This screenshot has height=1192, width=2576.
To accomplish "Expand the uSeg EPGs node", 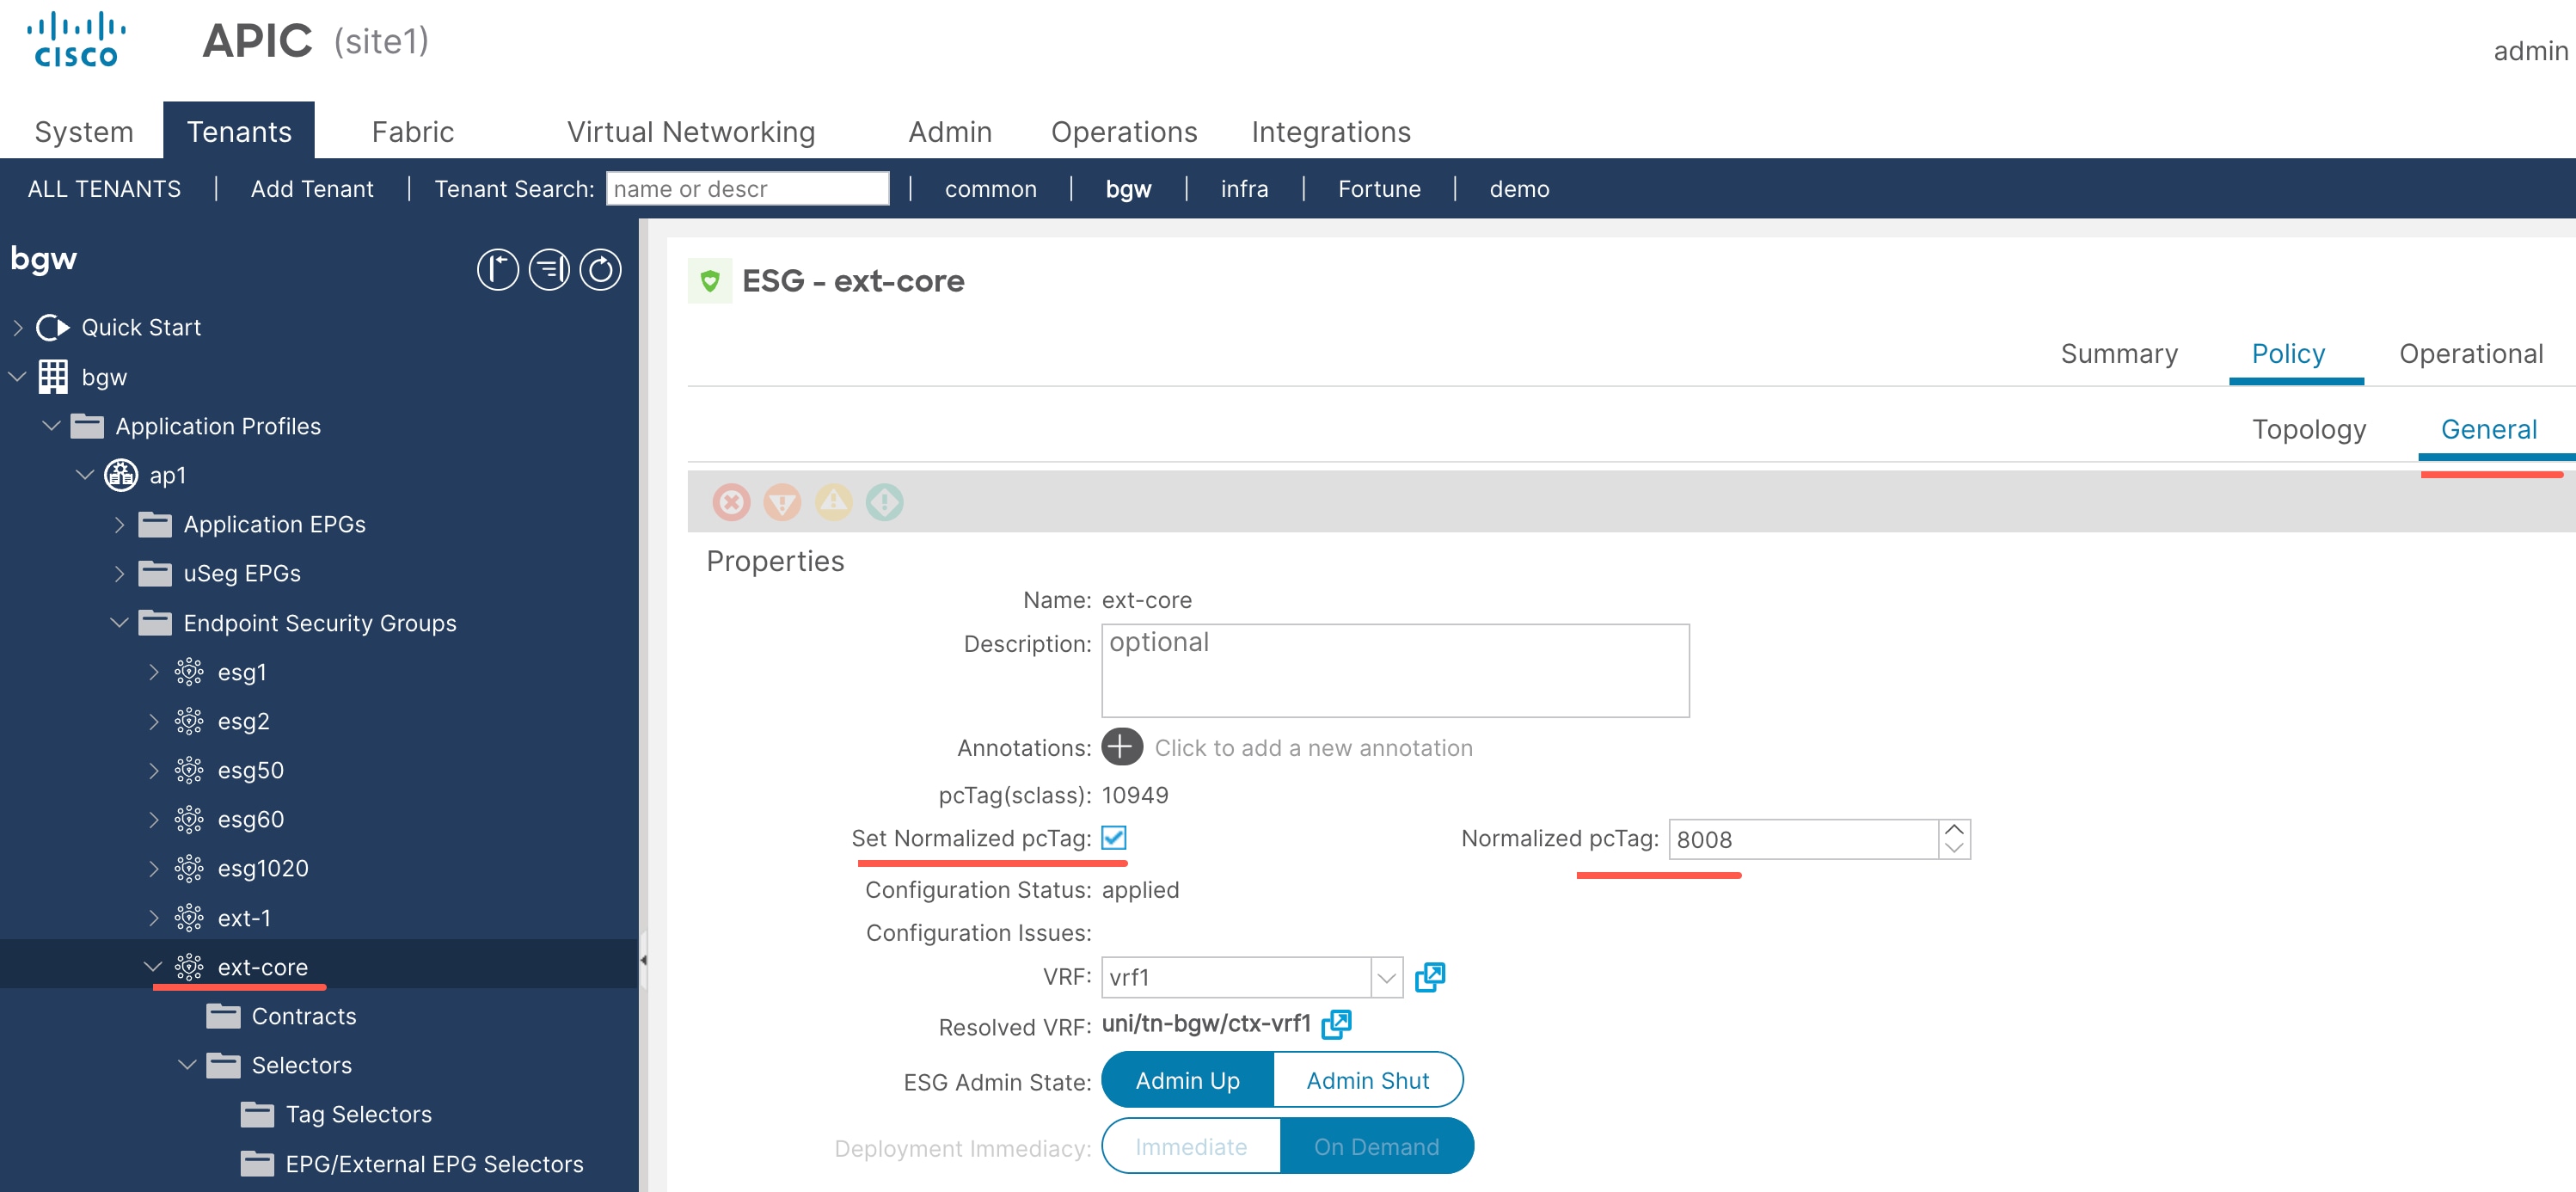I will [120, 574].
